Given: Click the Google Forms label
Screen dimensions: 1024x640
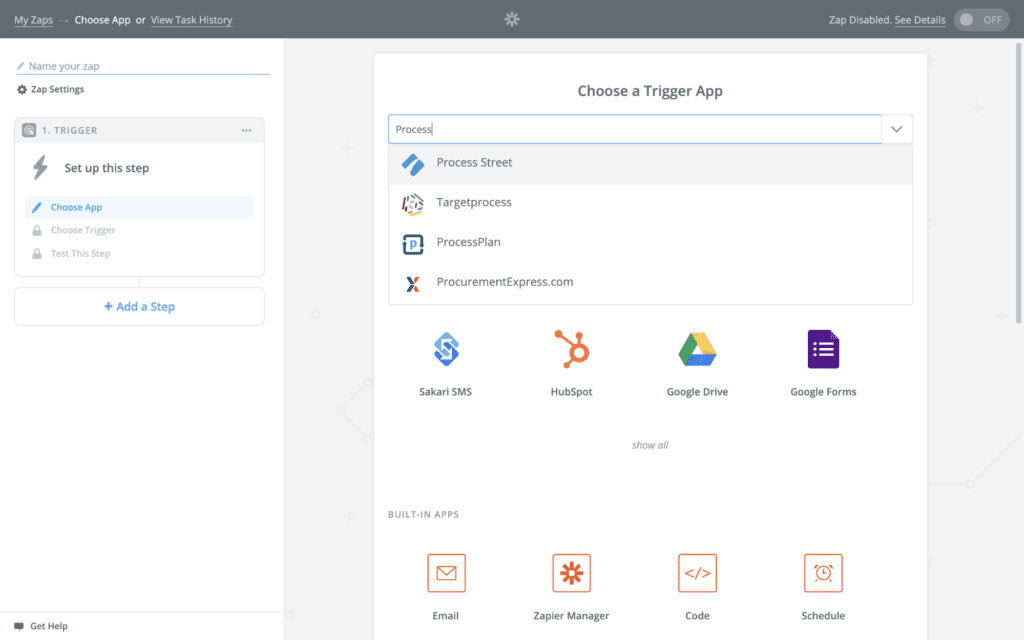Looking at the screenshot, I should coord(823,392).
